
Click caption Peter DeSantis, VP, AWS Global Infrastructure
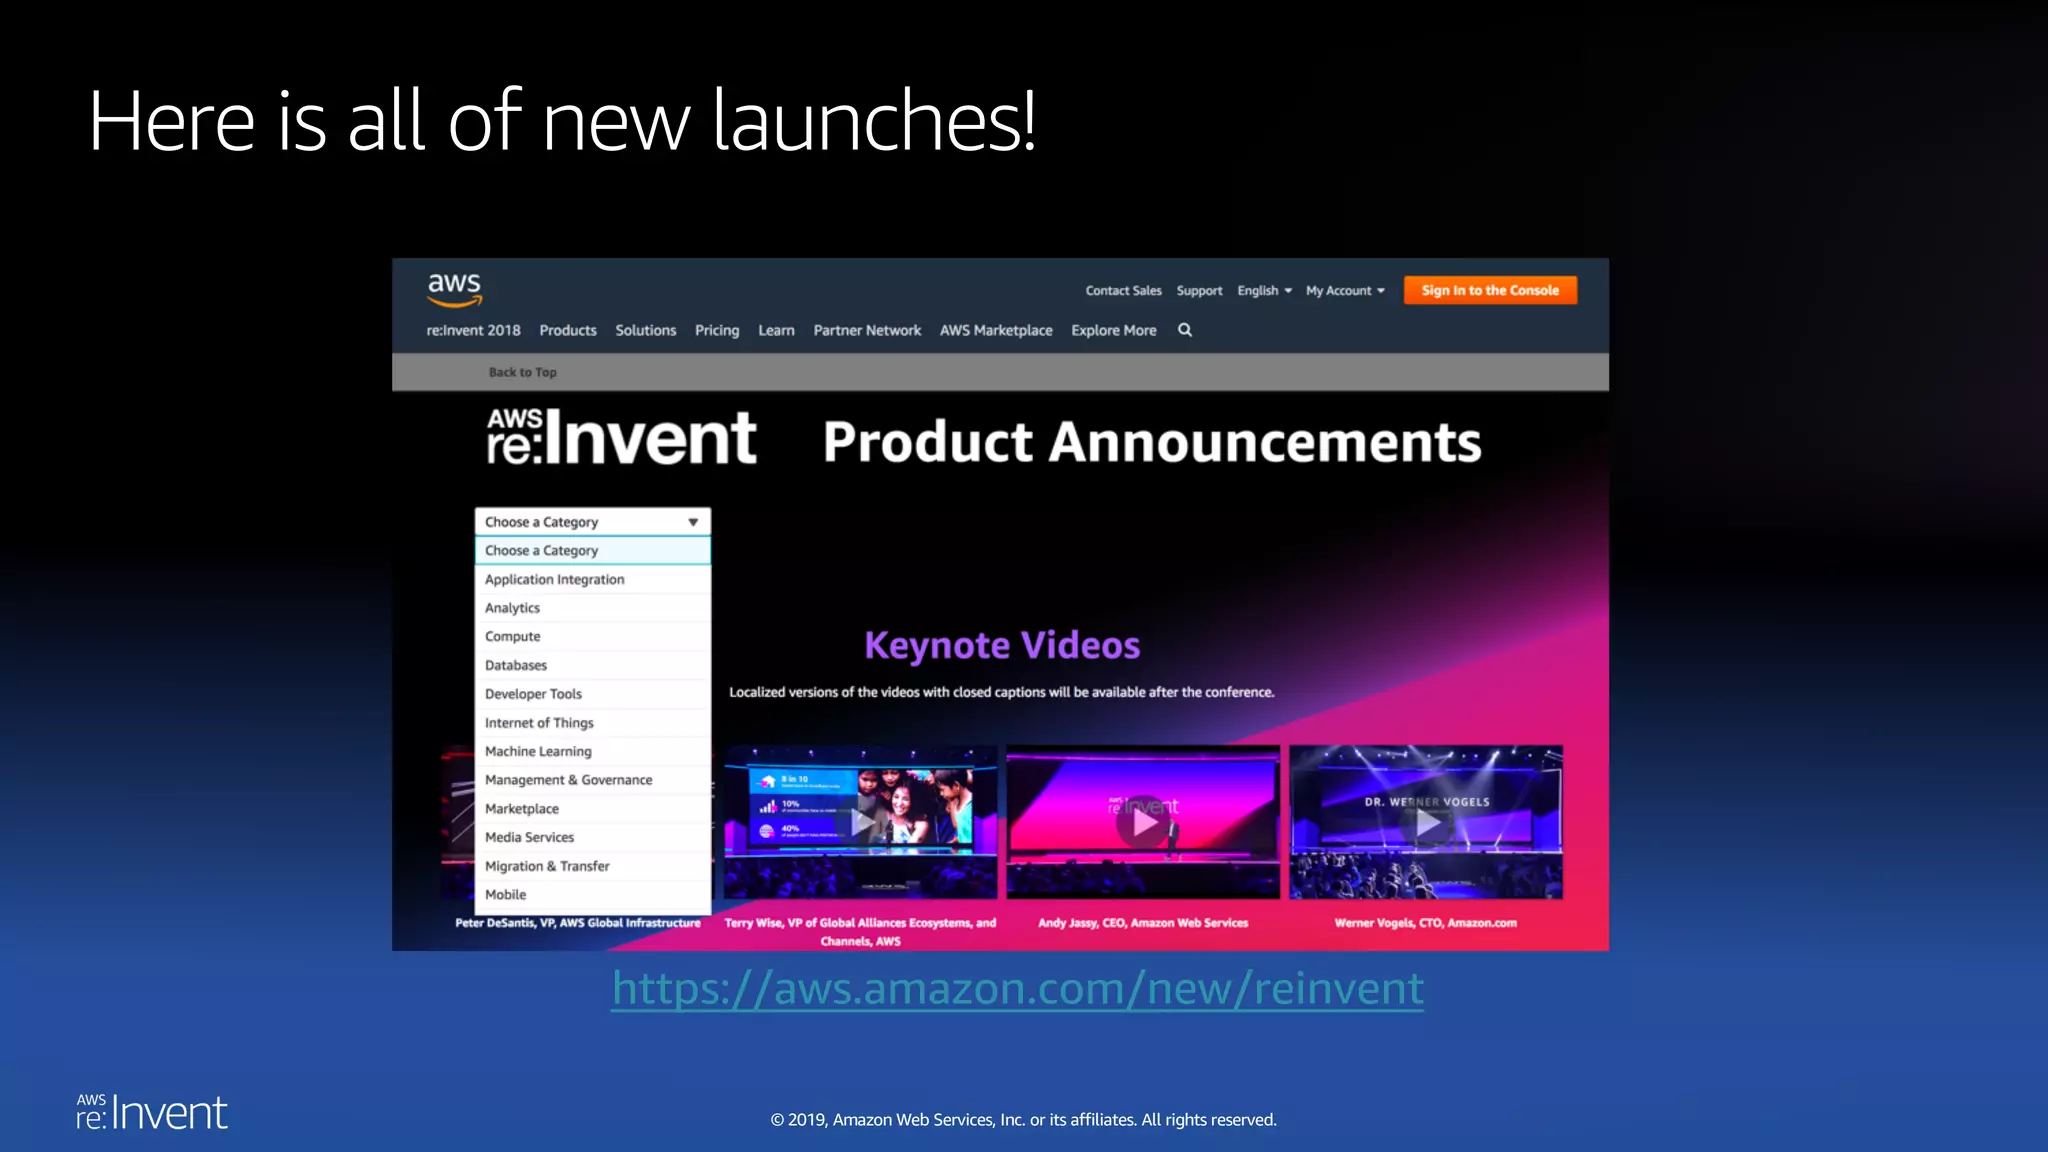(578, 923)
